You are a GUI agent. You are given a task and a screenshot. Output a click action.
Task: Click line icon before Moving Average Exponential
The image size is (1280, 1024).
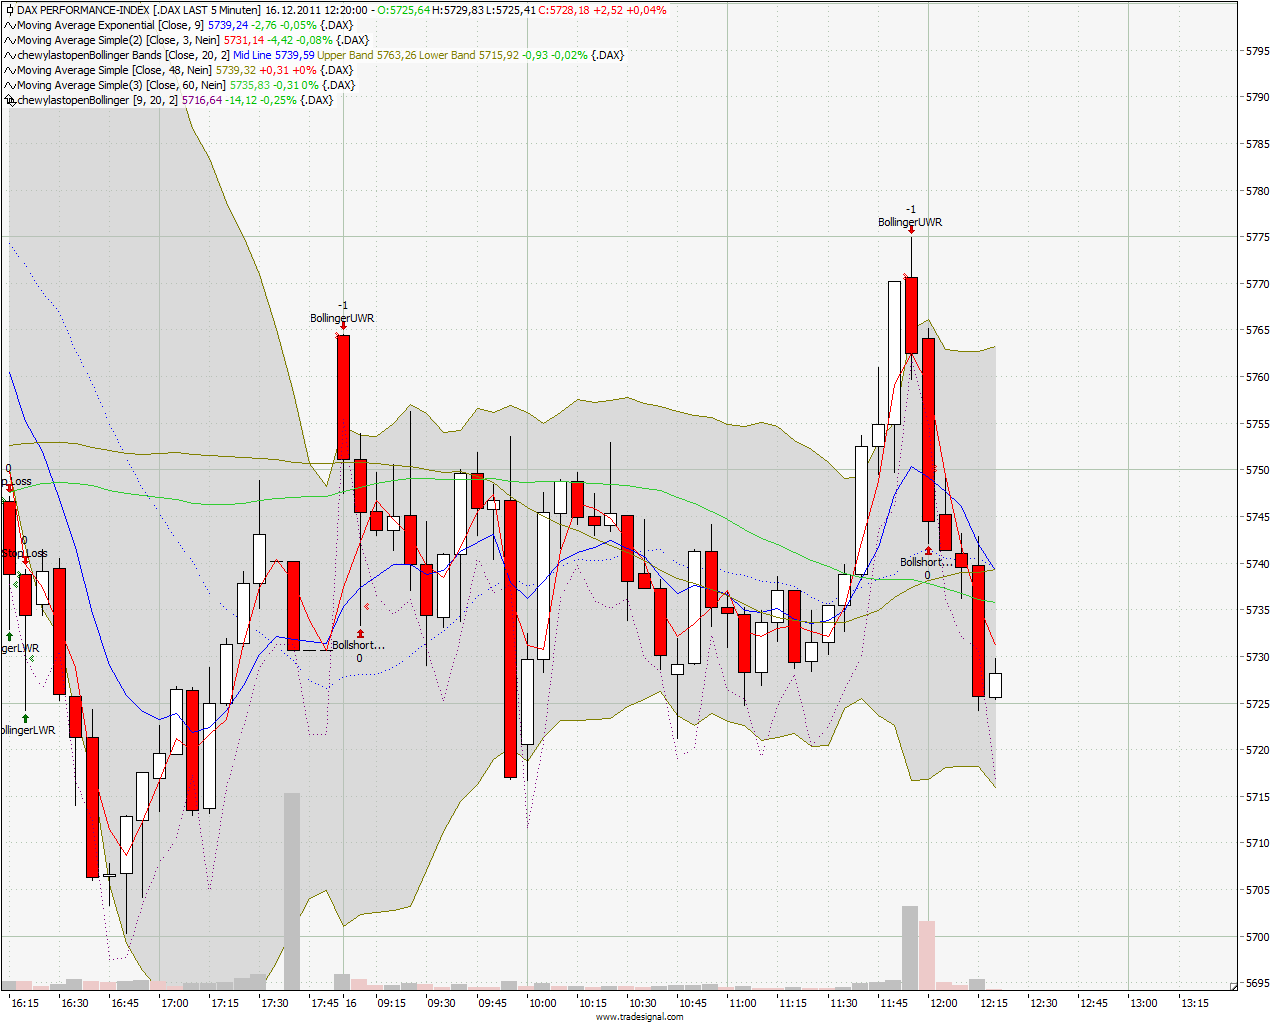pyautogui.click(x=10, y=25)
